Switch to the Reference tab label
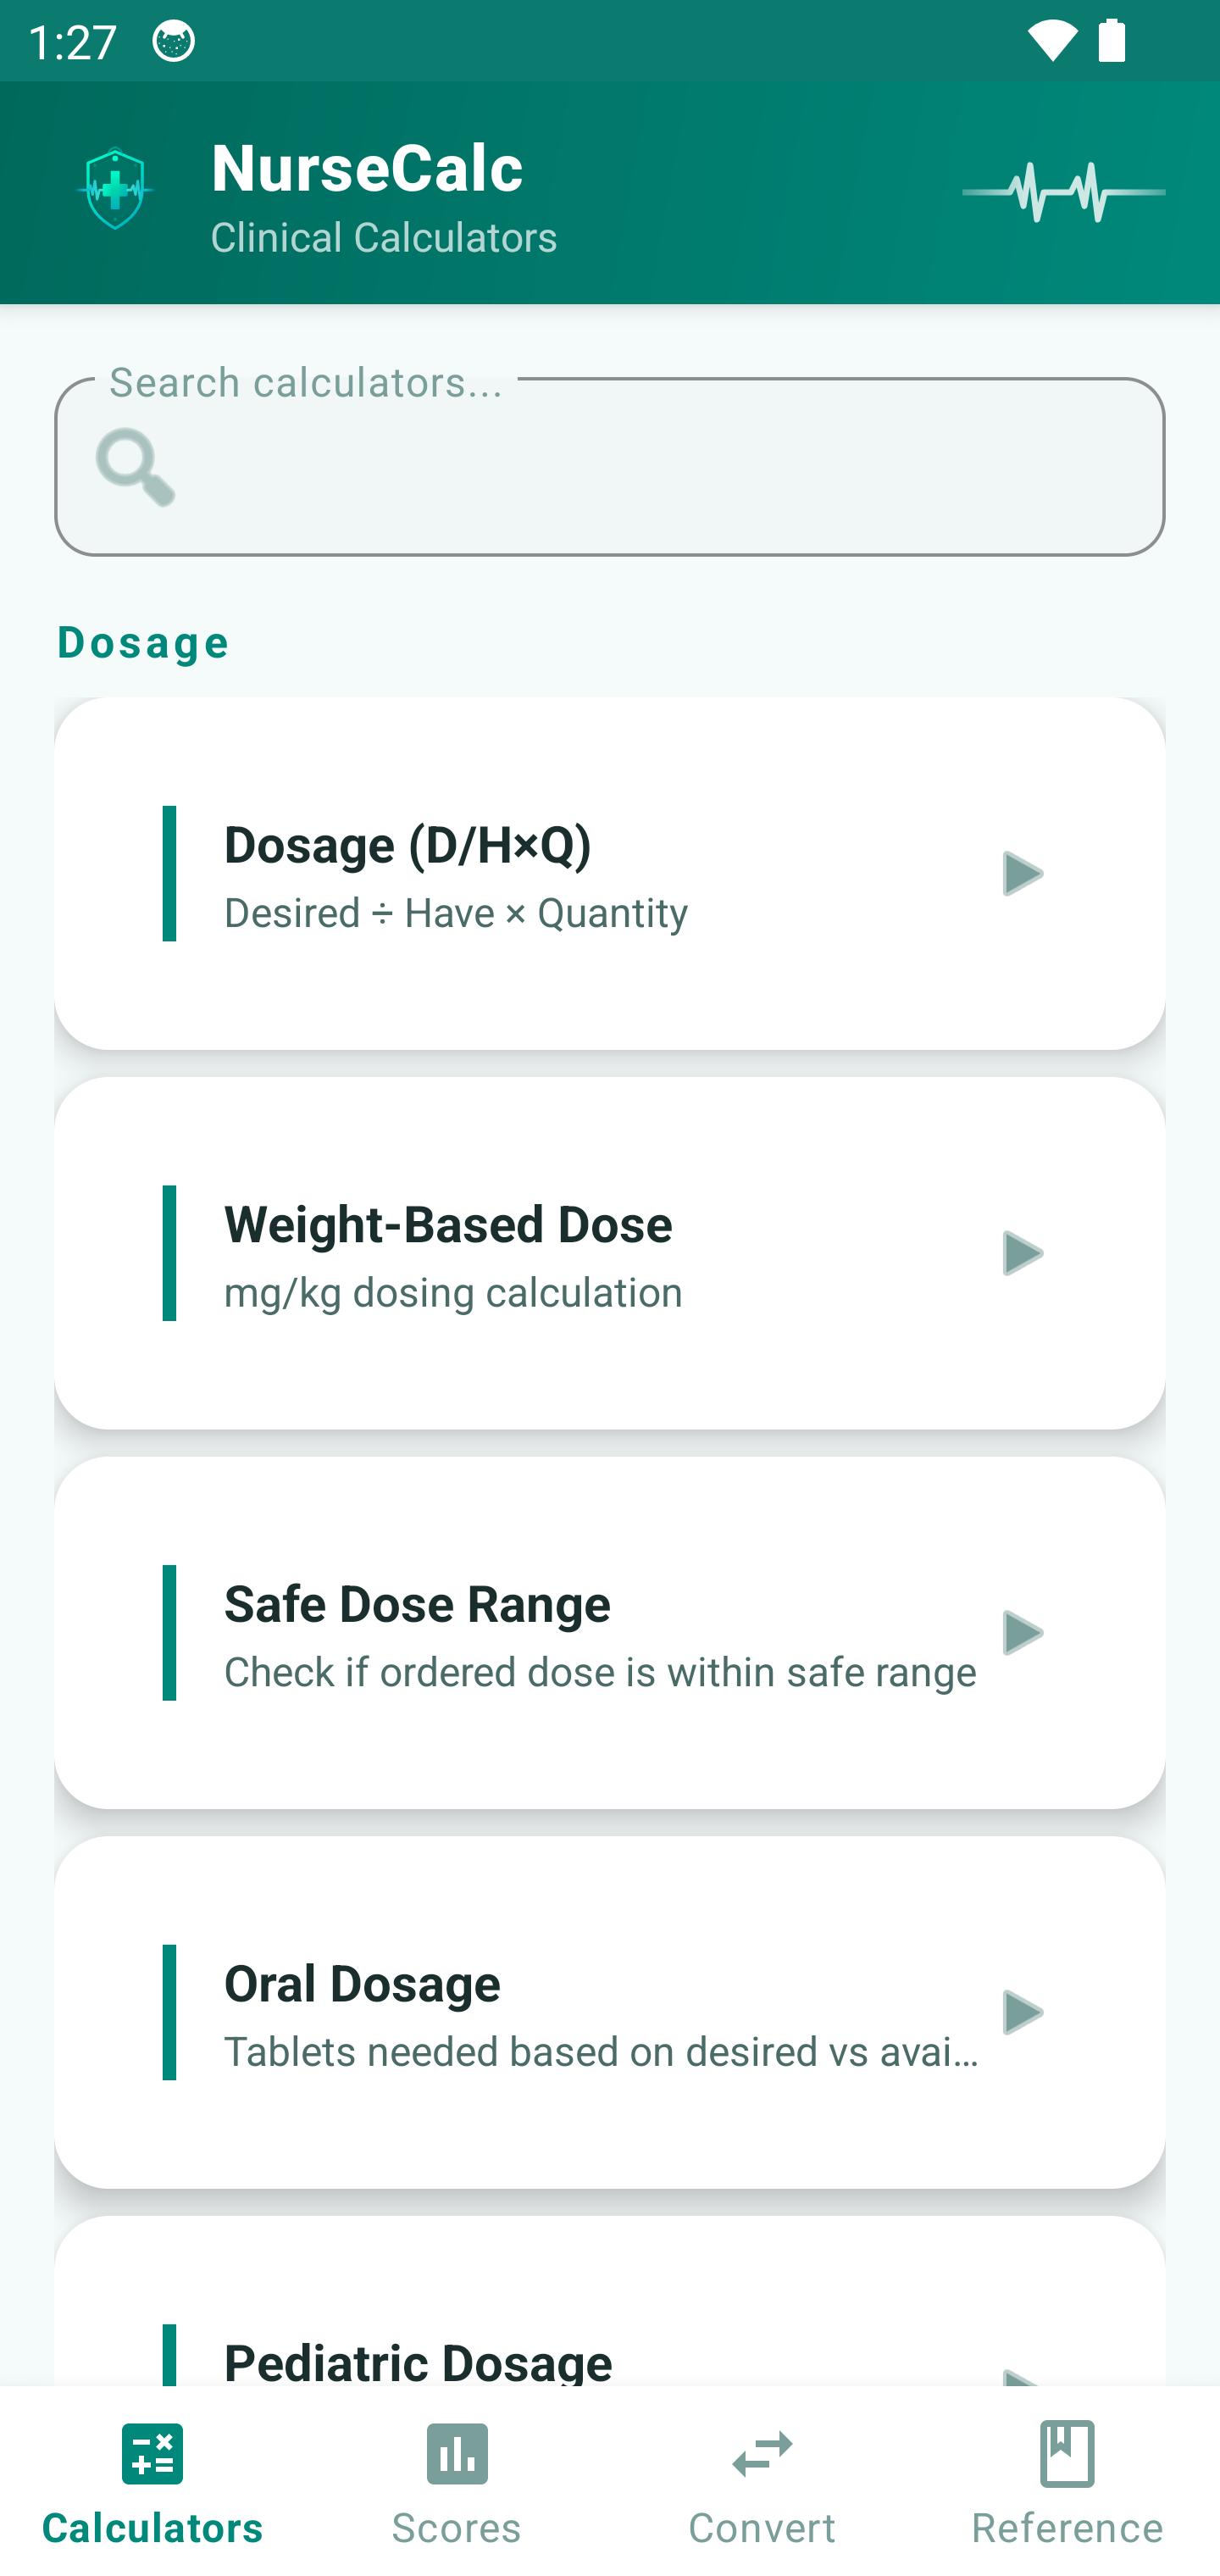Image resolution: width=1220 pixels, height=2576 pixels. 1067,2527
